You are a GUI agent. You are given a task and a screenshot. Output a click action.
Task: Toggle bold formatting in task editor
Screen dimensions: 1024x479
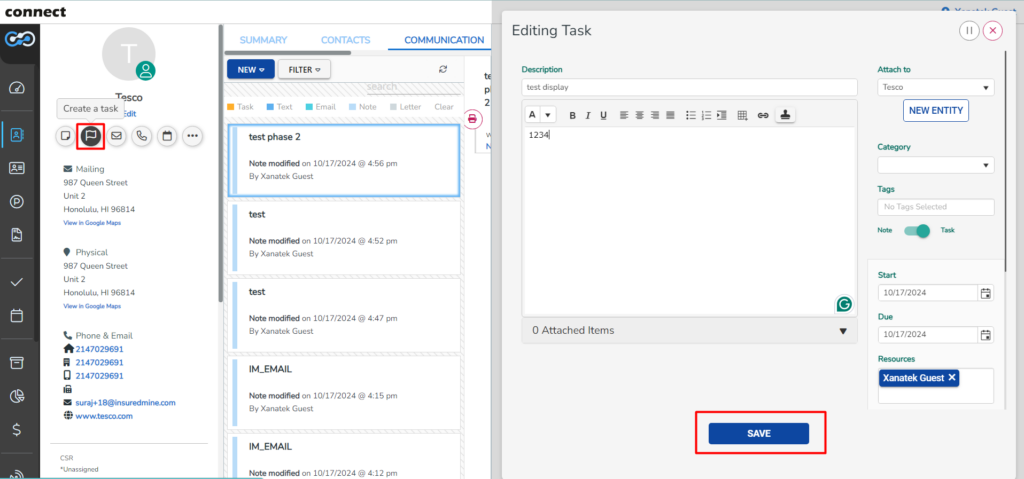(572, 116)
